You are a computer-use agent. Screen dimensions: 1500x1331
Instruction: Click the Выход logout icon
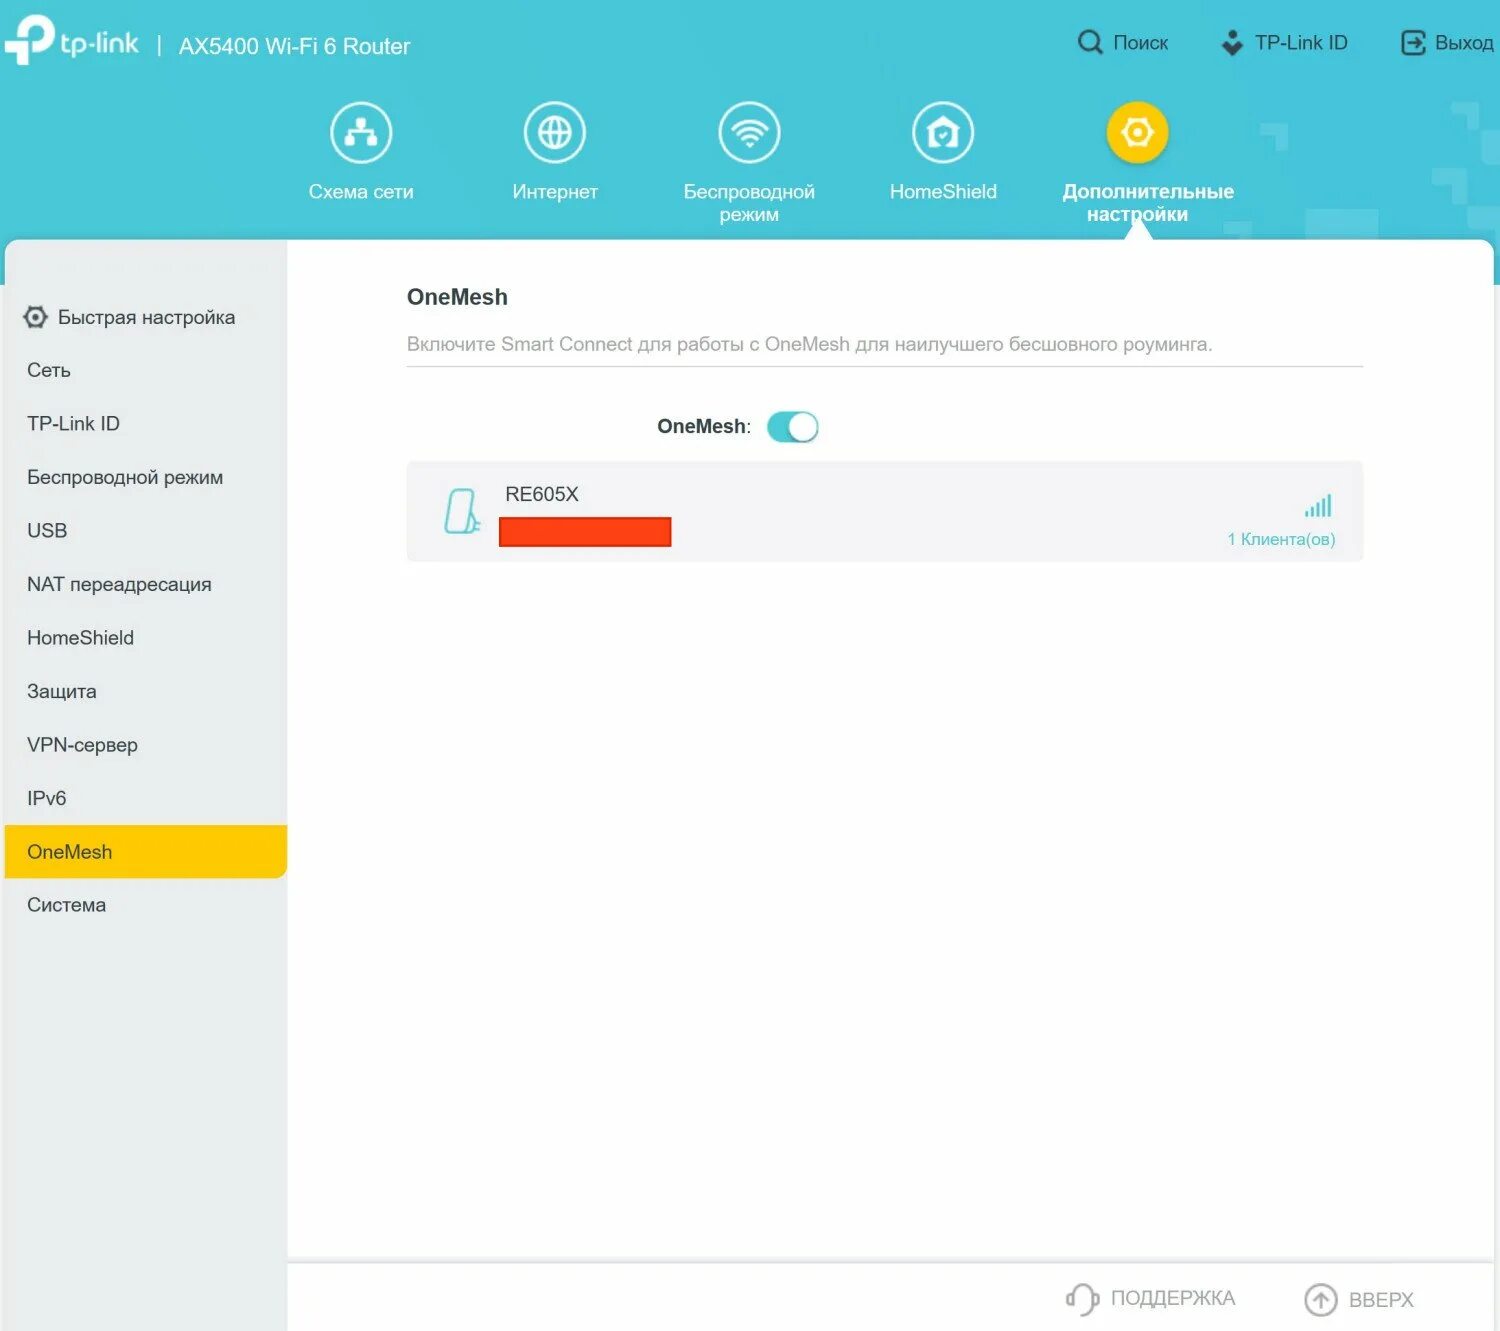pyautogui.click(x=1413, y=42)
